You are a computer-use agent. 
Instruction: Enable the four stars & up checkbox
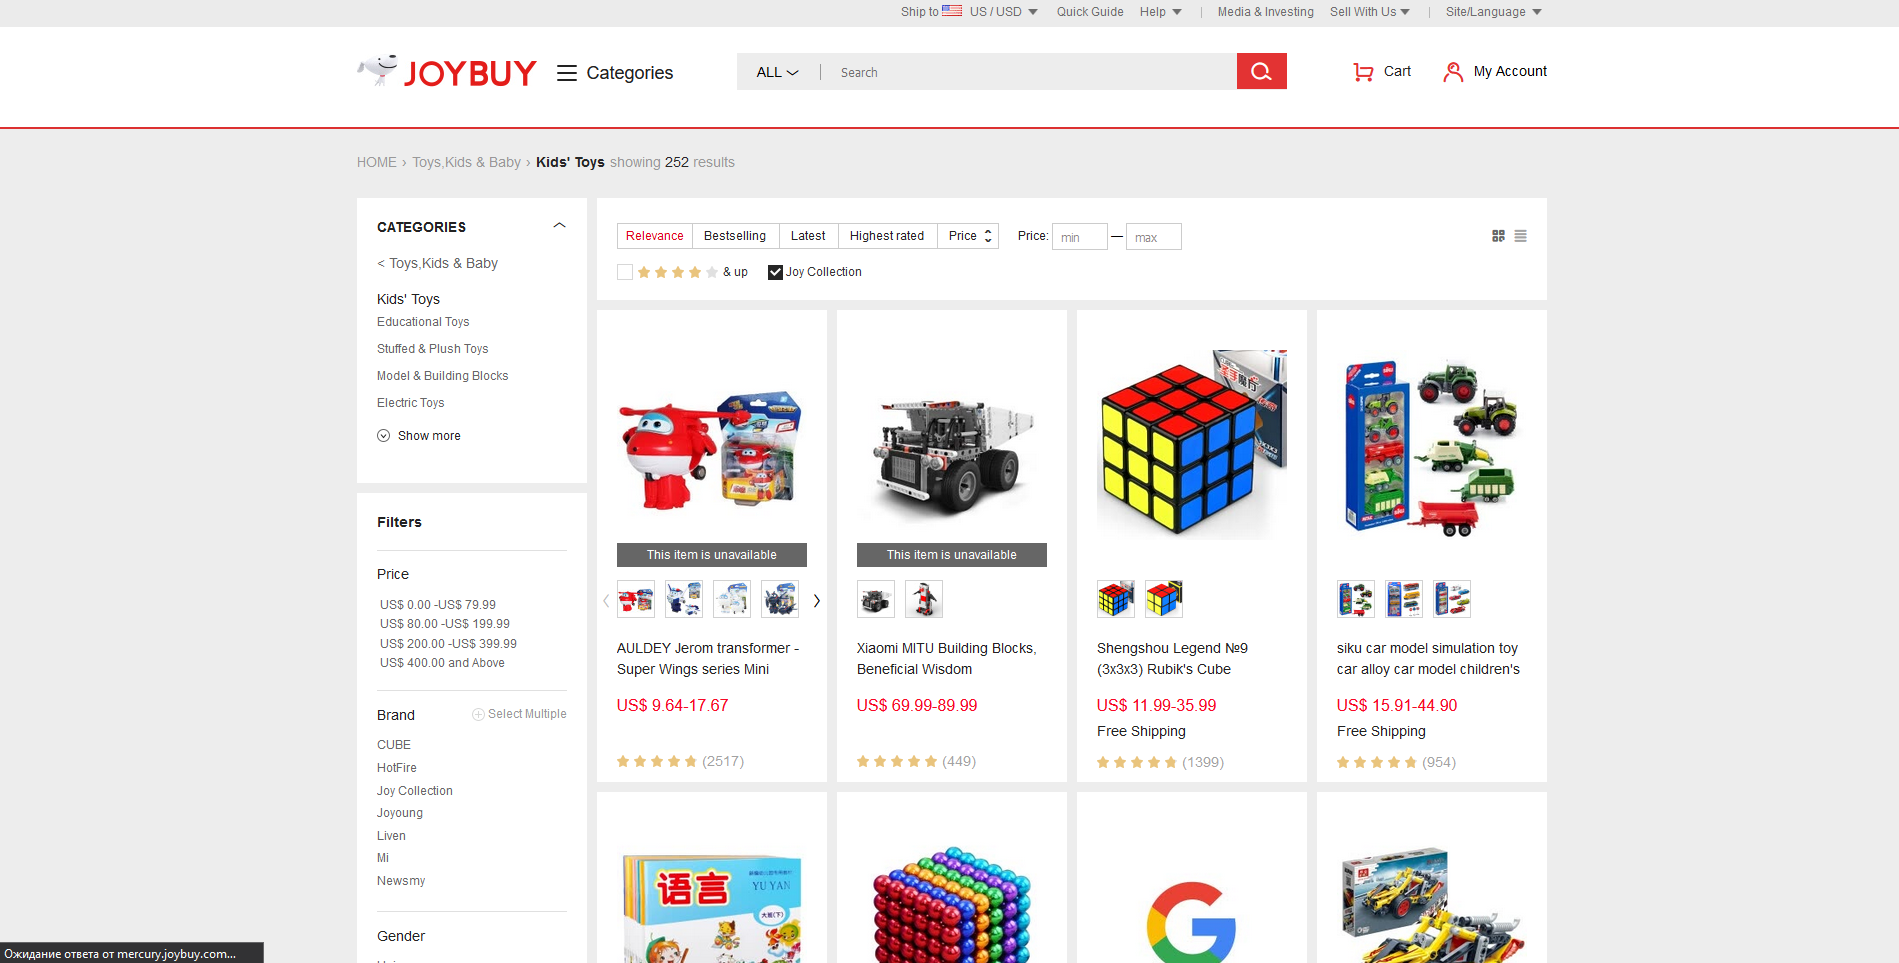click(625, 272)
